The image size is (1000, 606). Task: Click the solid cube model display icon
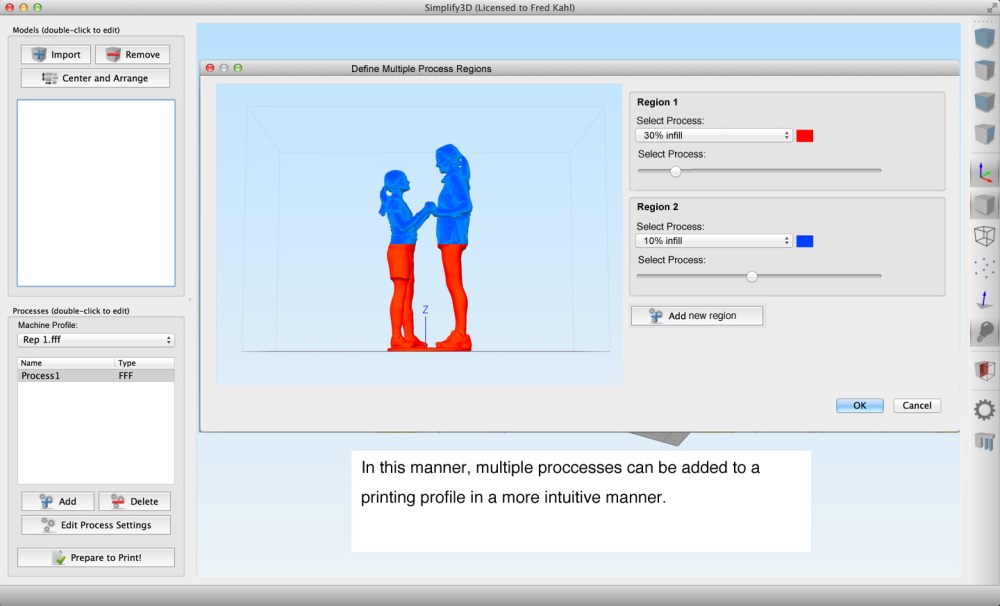tap(984, 205)
